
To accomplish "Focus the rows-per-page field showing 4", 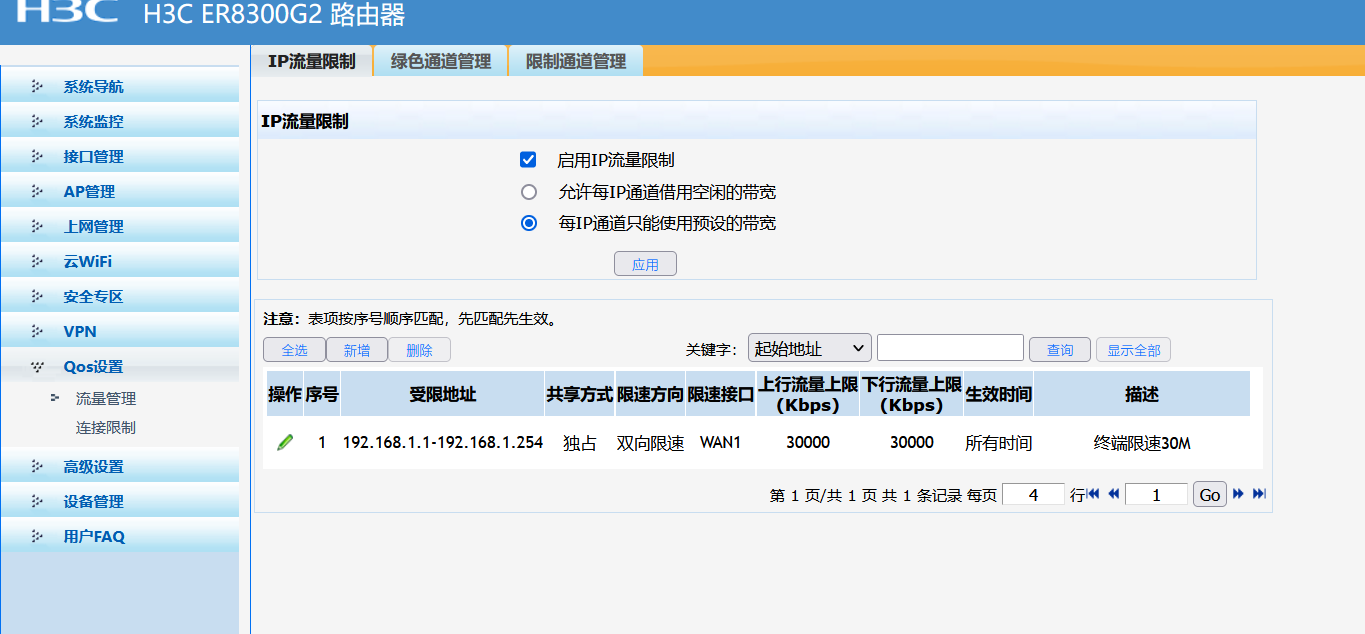I will pyautogui.click(x=1033, y=494).
